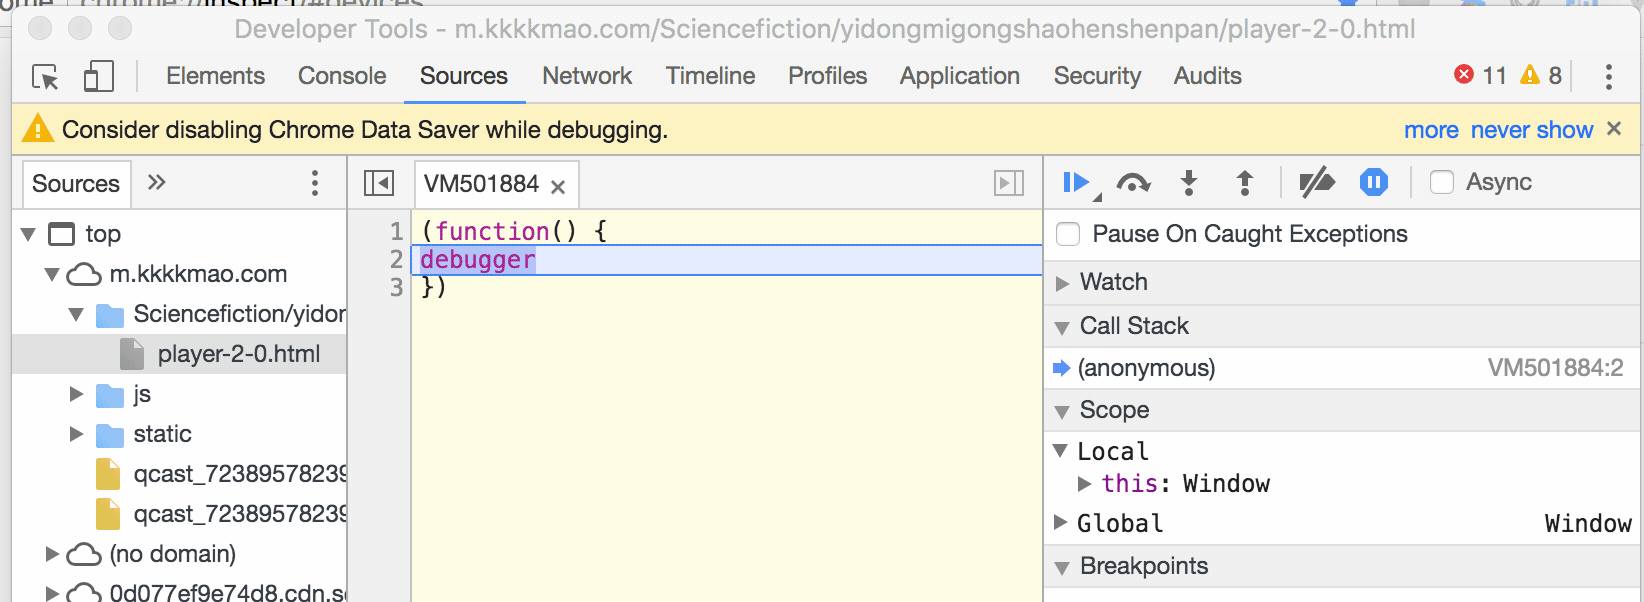Collapse the Call Stack section
Screen dimensions: 1644x602
click(x=1063, y=327)
